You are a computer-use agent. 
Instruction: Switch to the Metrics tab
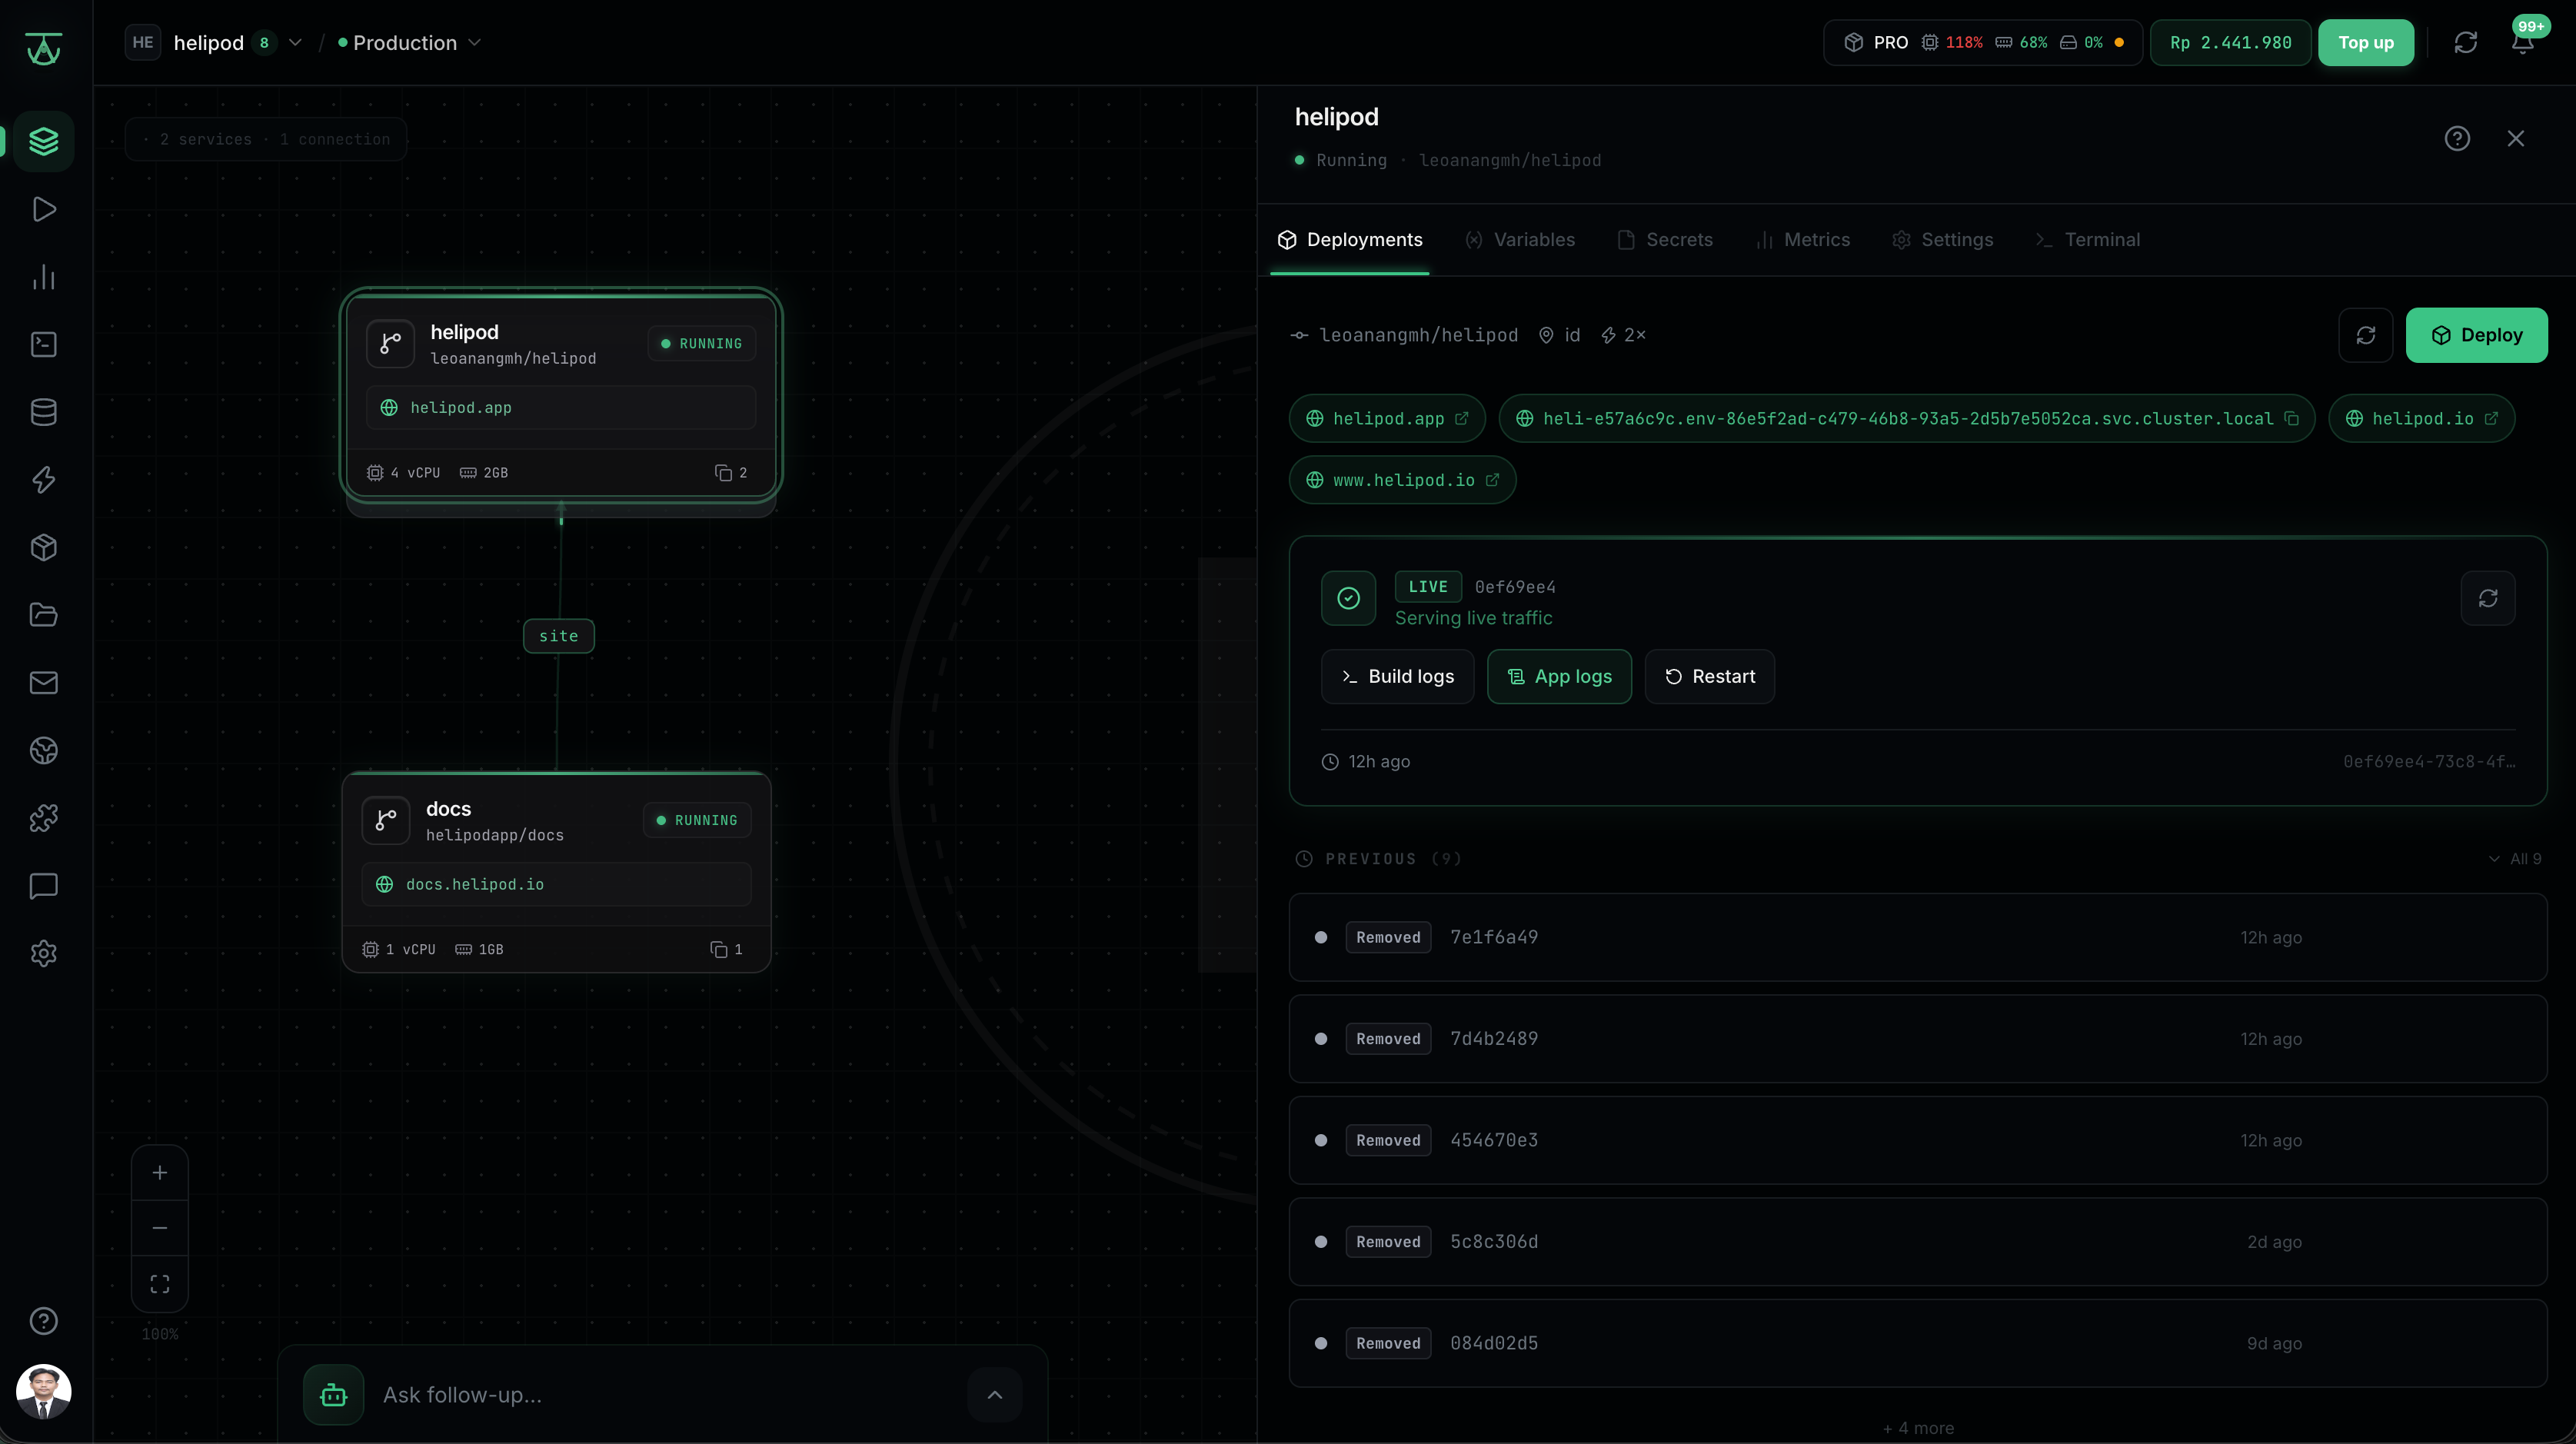(x=1803, y=239)
